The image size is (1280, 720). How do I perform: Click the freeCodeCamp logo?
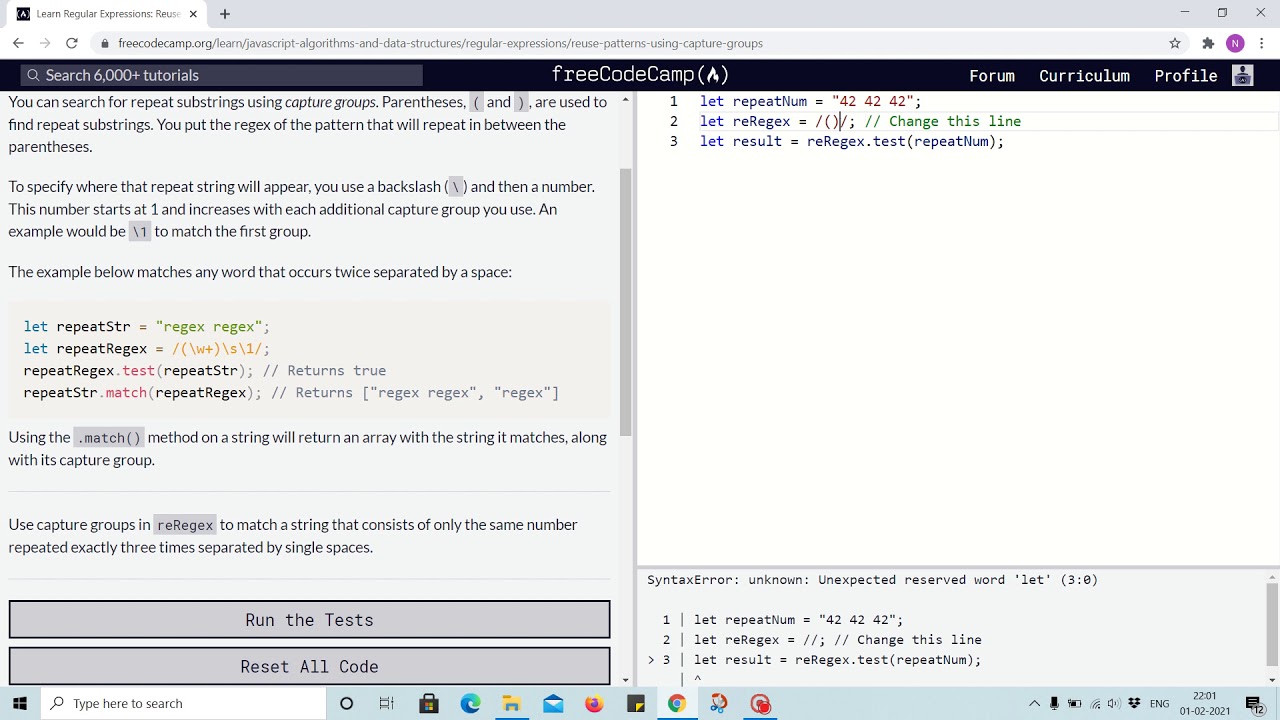640,75
